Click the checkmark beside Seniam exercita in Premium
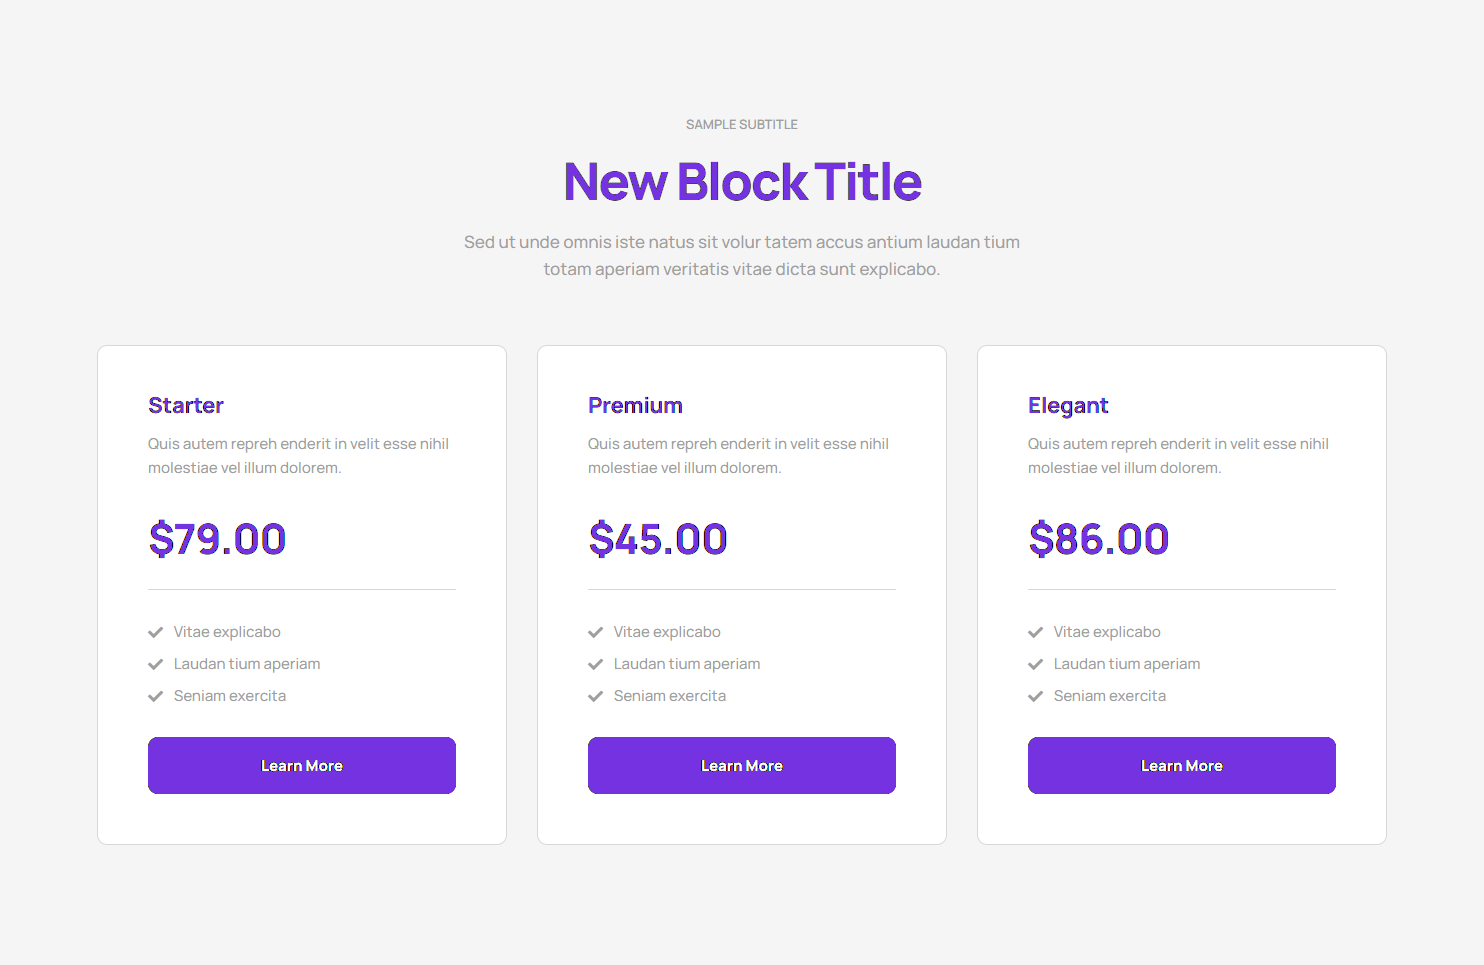The width and height of the screenshot is (1484, 965). [x=596, y=695]
